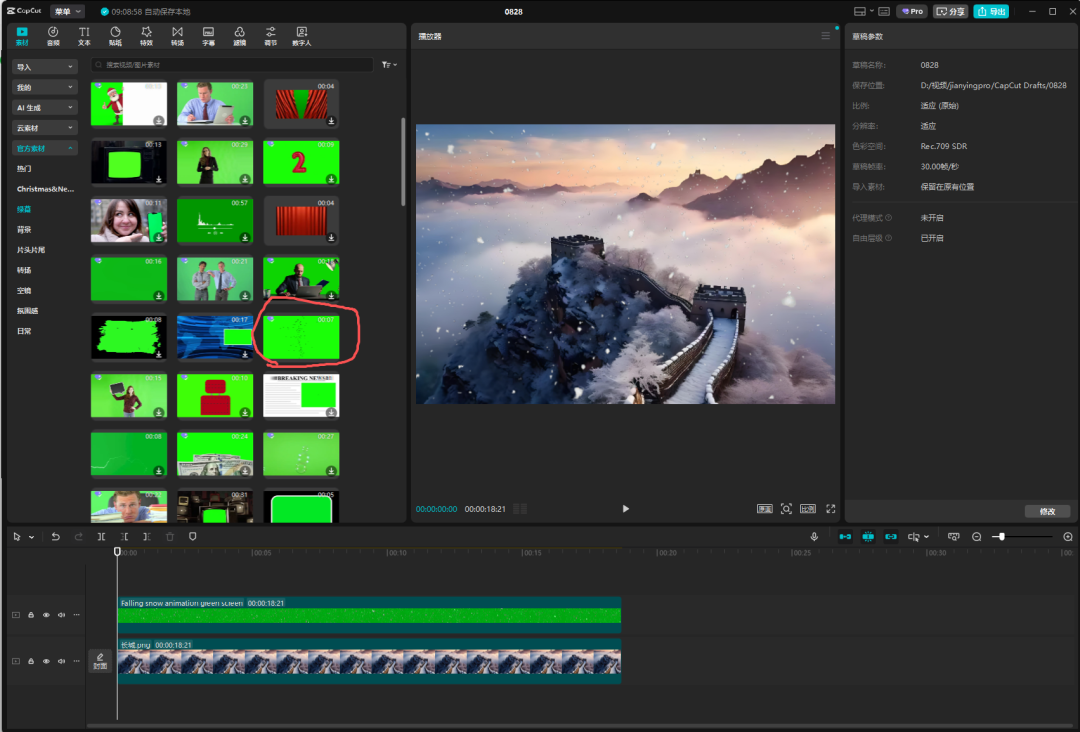Image resolution: width=1080 pixels, height=732 pixels.
Task: Lock the Falling snow animation track
Action: [31, 615]
